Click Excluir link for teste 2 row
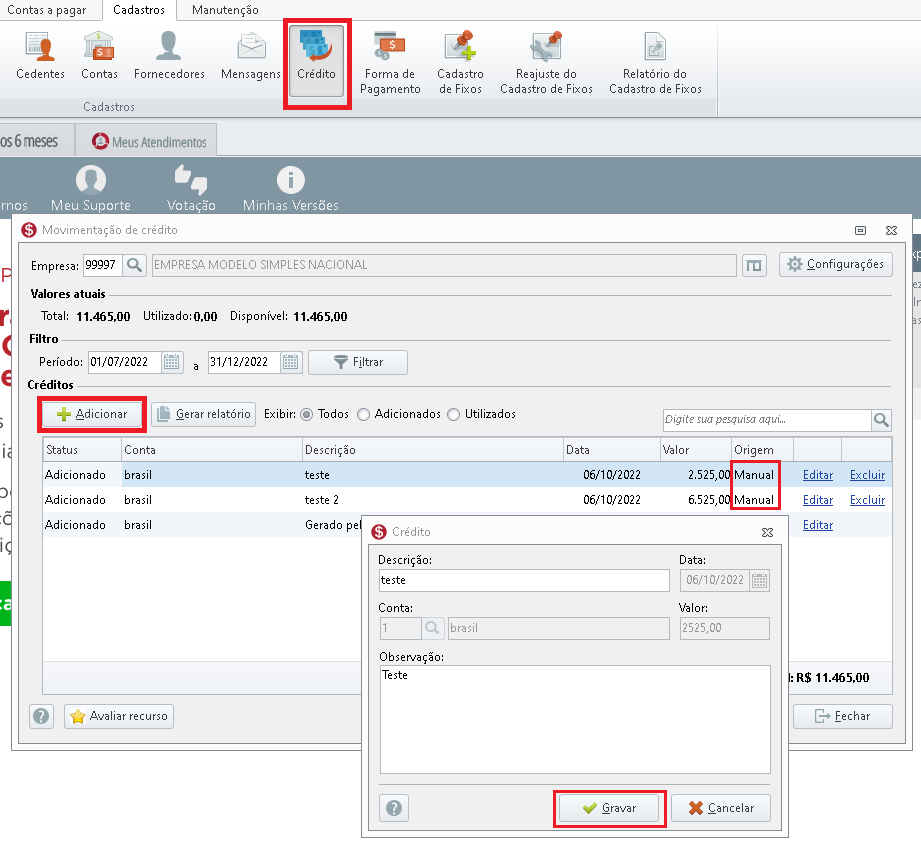 [867, 500]
